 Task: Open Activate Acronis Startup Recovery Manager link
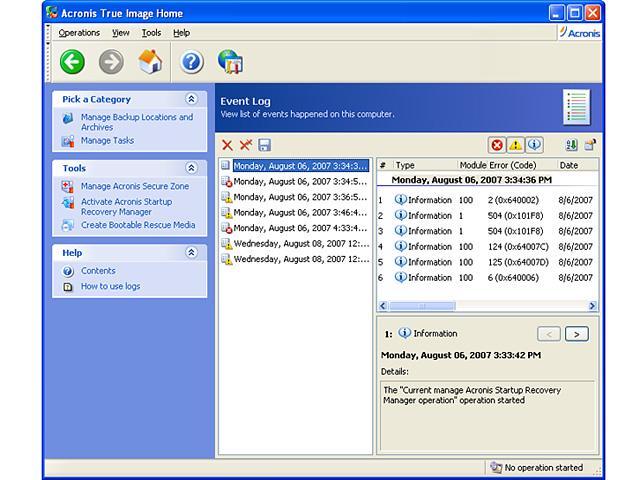point(127,207)
